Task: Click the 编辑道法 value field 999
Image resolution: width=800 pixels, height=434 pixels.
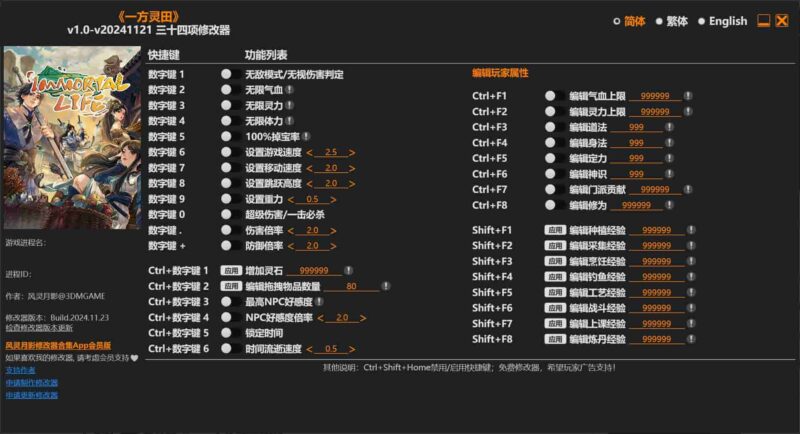Action: click(x=636, y=127)
